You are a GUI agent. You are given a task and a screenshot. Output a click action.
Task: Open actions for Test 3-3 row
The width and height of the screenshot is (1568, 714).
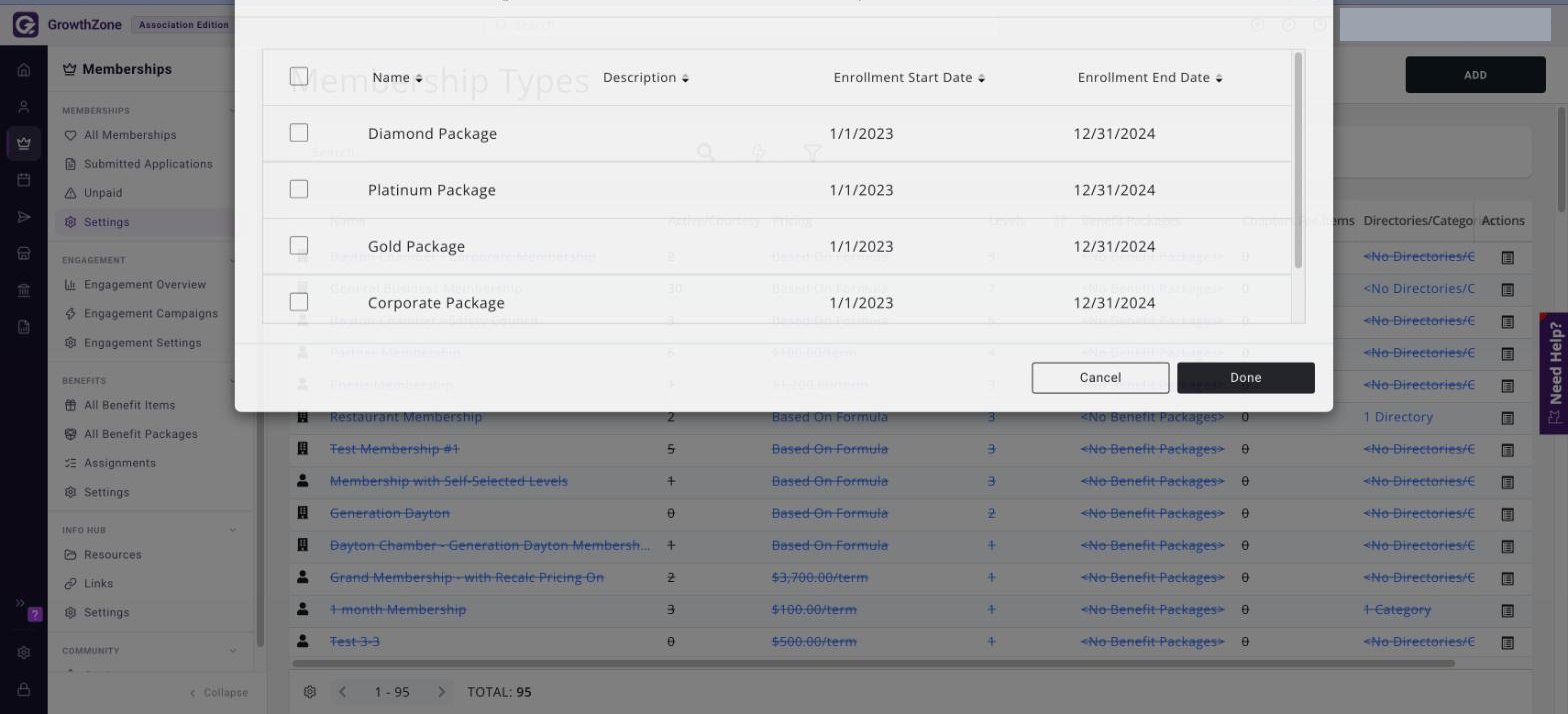pos(1507,642)
